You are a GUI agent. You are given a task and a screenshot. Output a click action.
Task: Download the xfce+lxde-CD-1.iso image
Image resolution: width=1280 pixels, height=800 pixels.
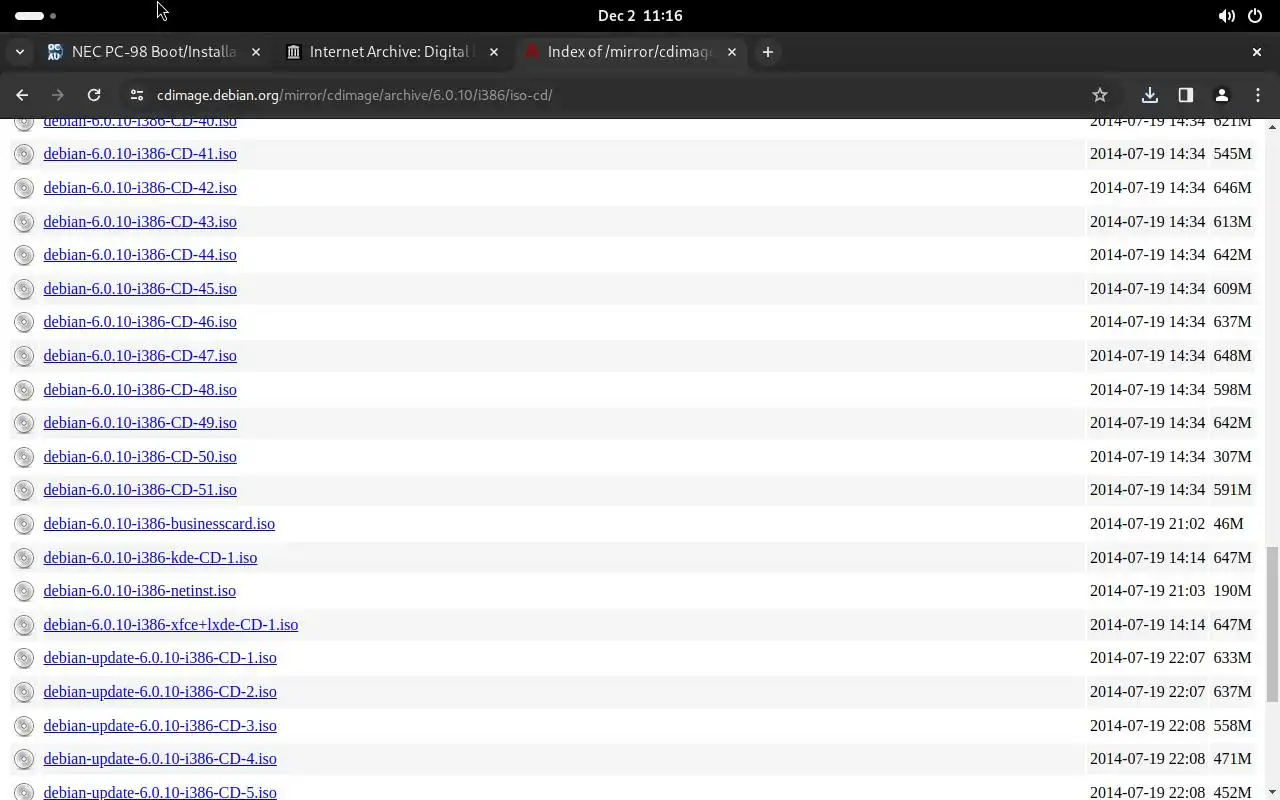tap(171, 625)
